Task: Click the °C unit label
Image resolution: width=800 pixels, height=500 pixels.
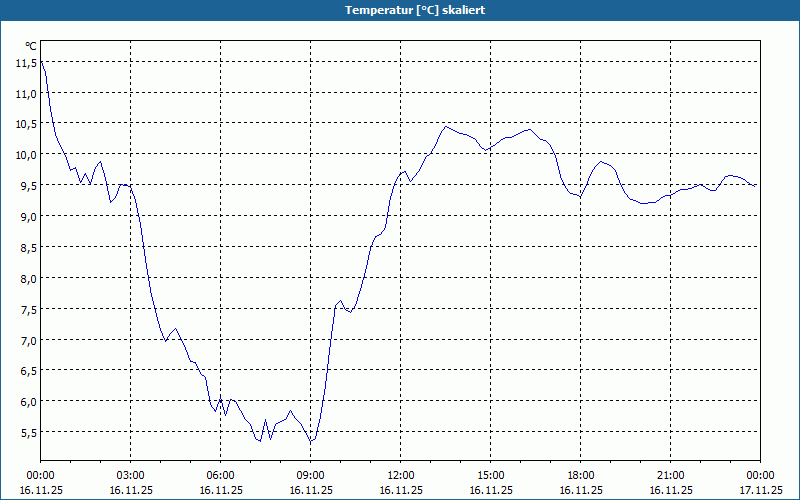Action: (x=31, y=46)
